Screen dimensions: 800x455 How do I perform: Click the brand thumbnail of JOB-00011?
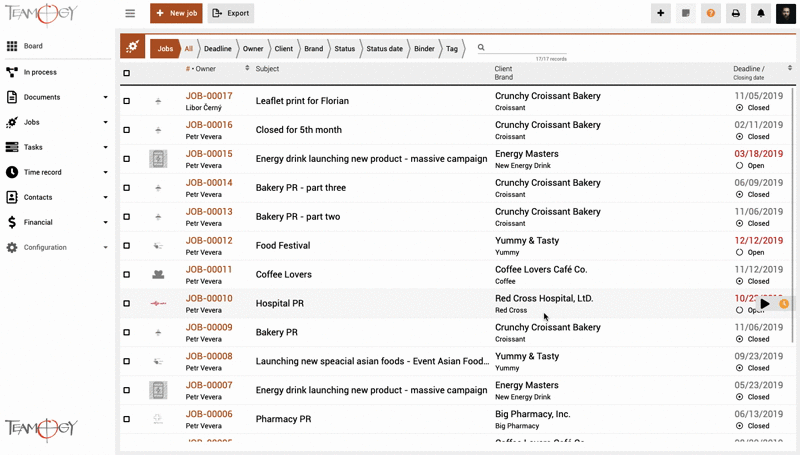[x=158, y=274]
